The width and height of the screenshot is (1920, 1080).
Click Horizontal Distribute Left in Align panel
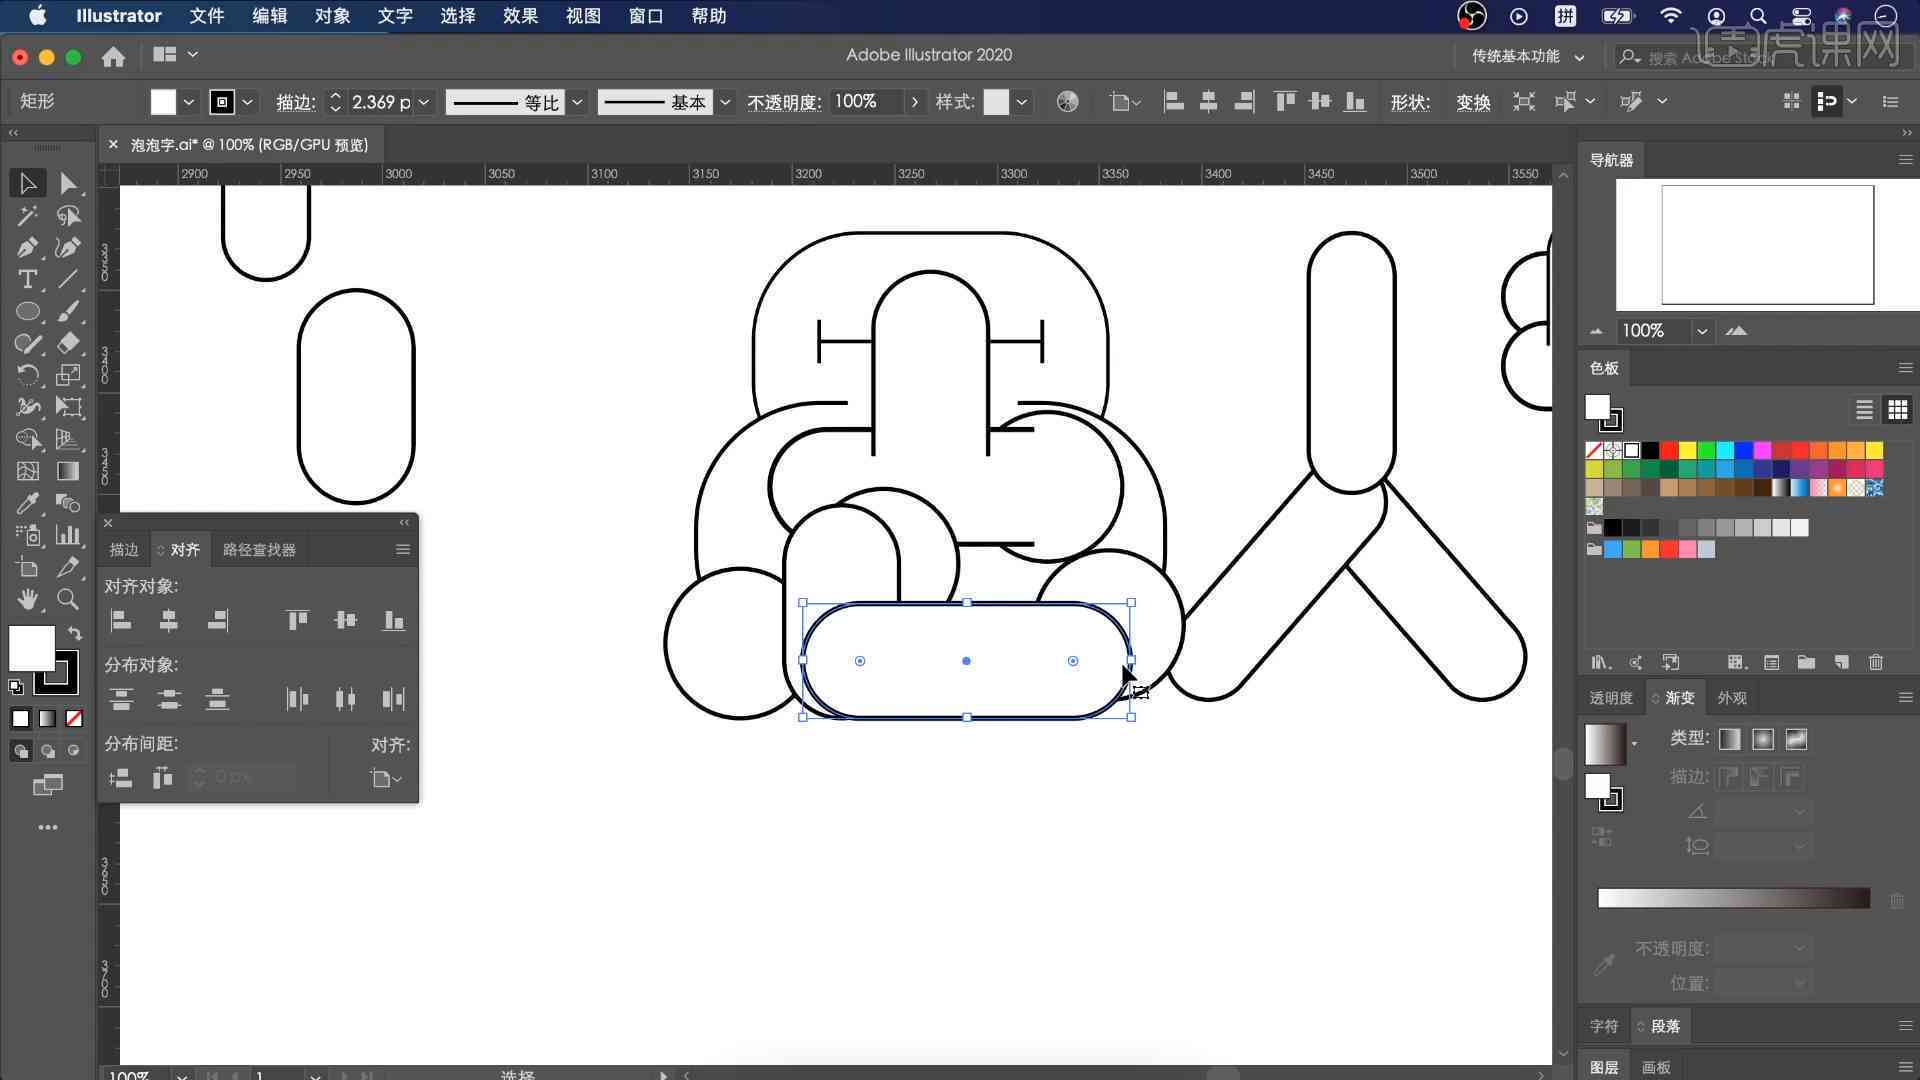tap(297, 699)
